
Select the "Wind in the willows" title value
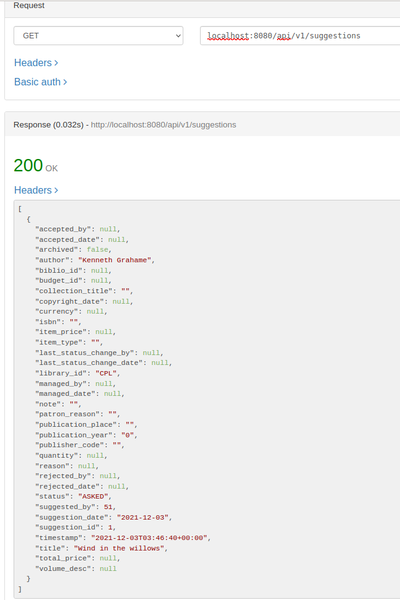click(x=119, y=548)
